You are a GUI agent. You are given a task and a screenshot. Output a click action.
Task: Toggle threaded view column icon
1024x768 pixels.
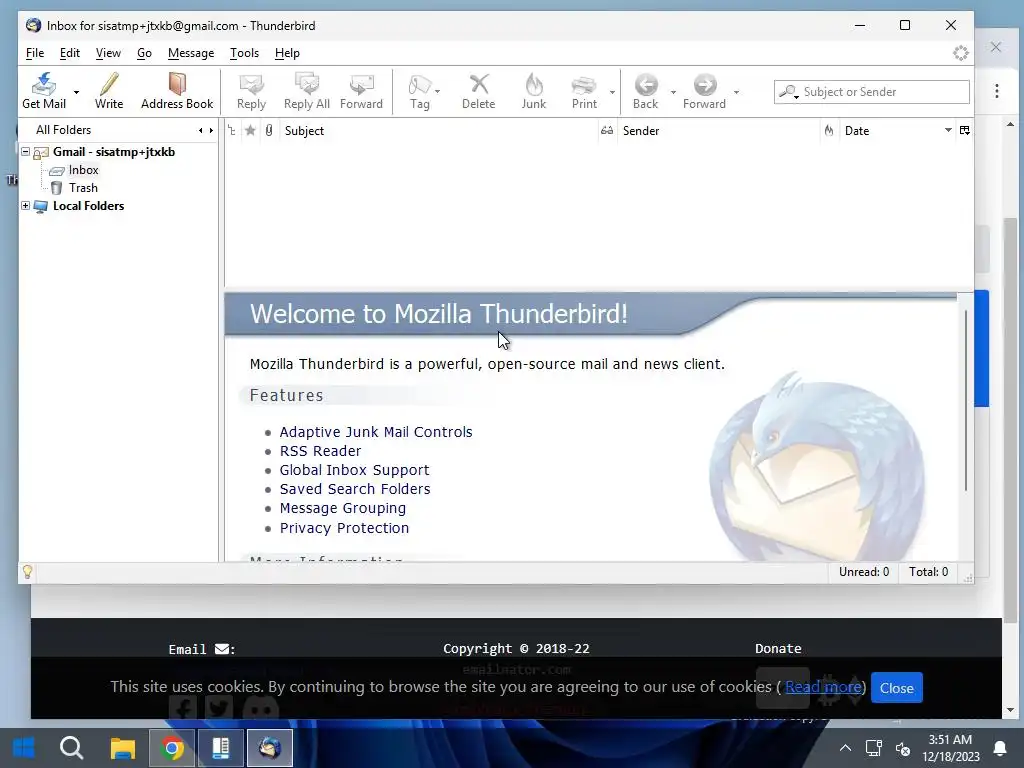tap(232, 131)
